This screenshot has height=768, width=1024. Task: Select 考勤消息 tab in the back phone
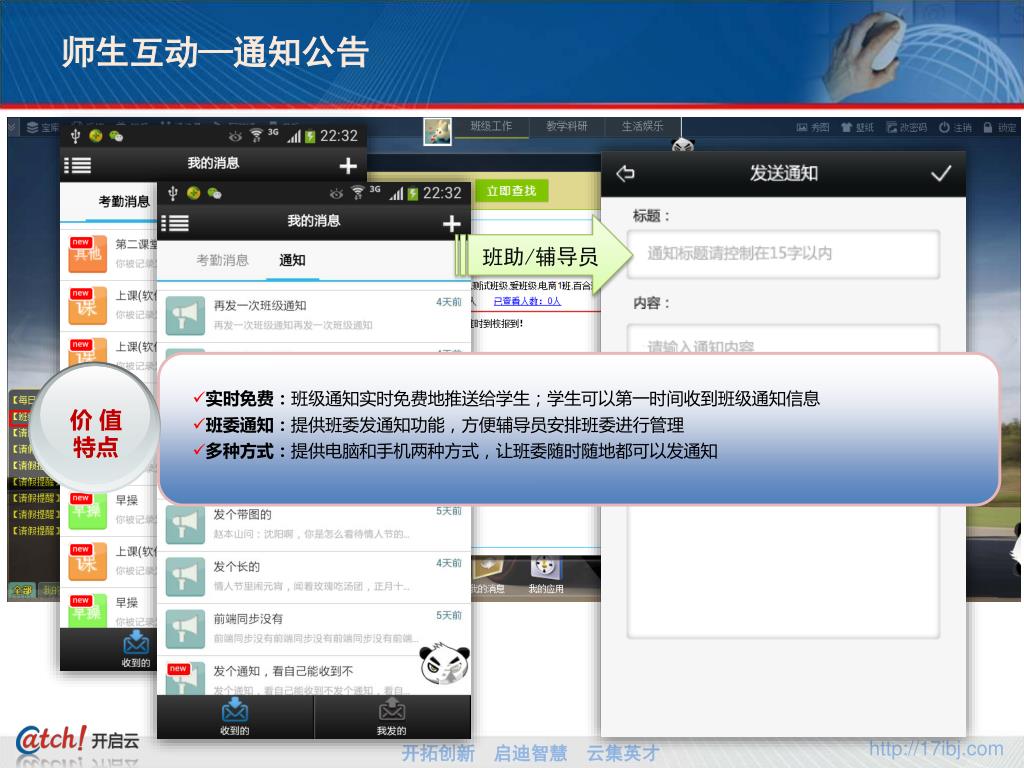click(x=124, y=201)
